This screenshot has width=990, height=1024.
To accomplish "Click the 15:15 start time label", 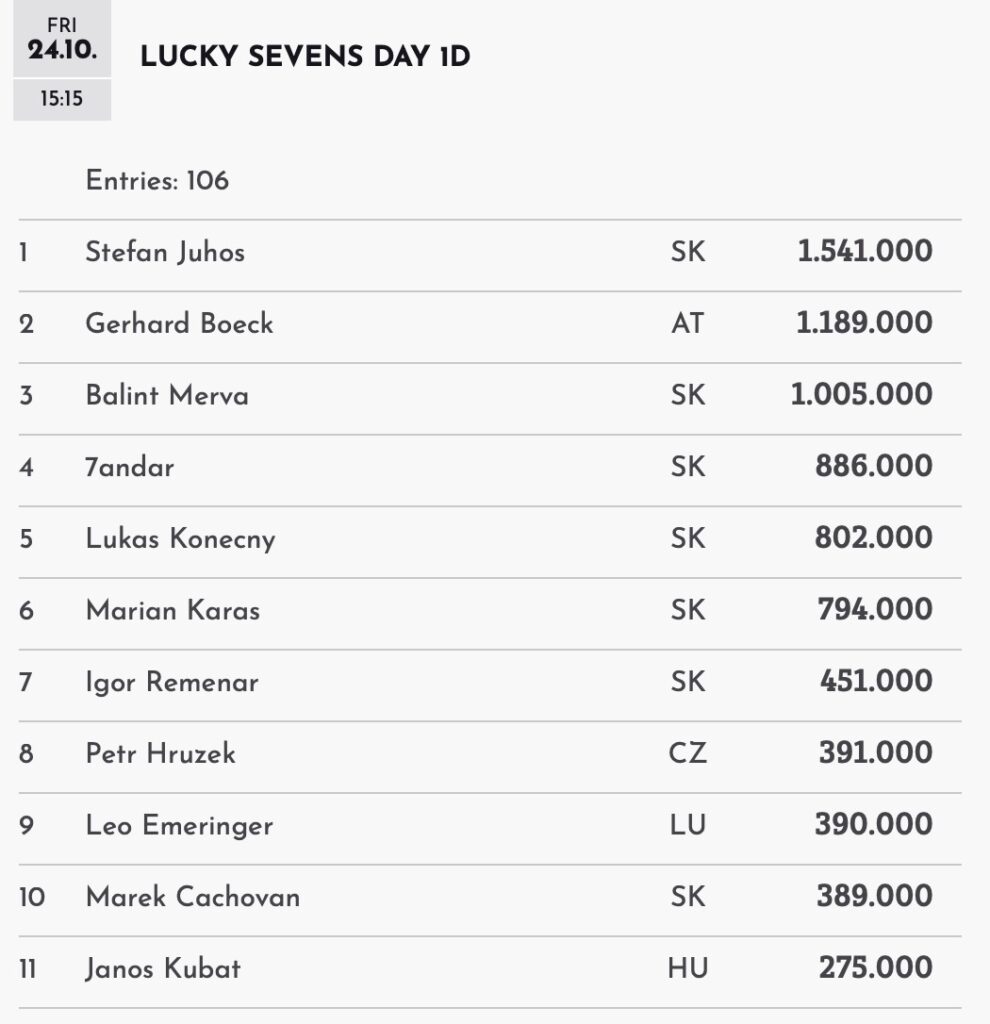I will pos(62,100).
